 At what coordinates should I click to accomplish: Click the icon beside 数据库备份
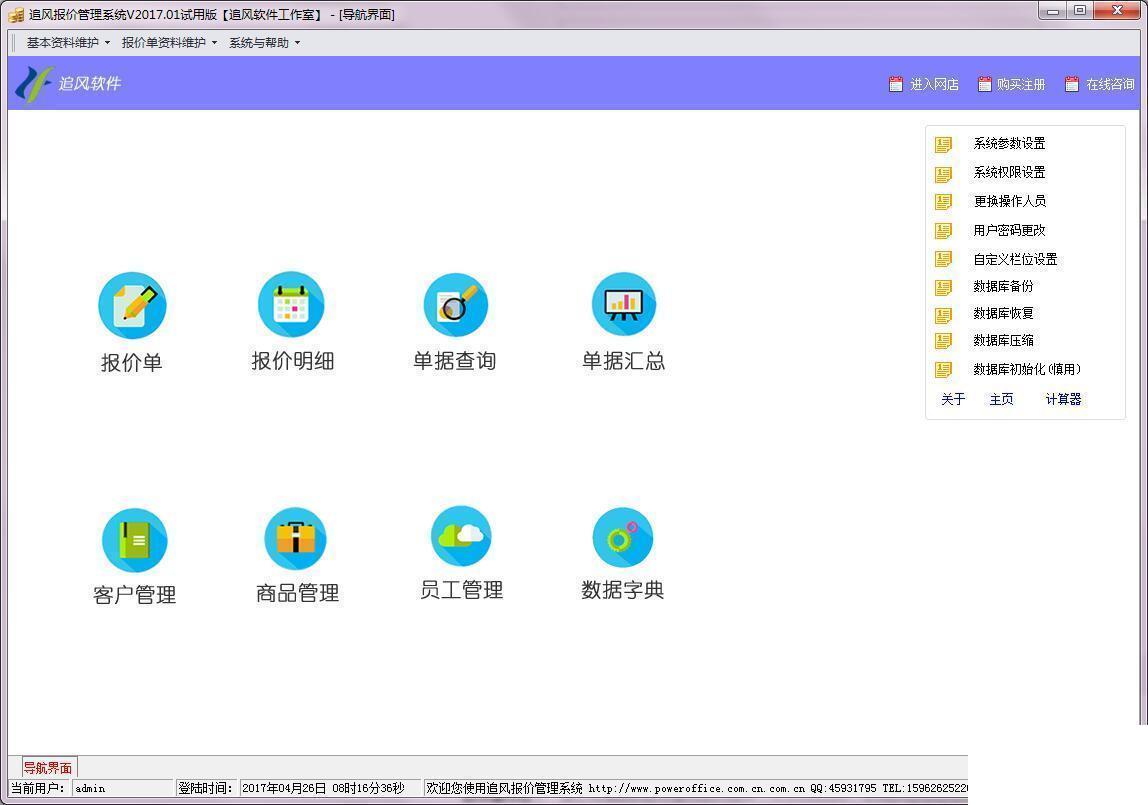pyautogui.click(x=944, y=287)
